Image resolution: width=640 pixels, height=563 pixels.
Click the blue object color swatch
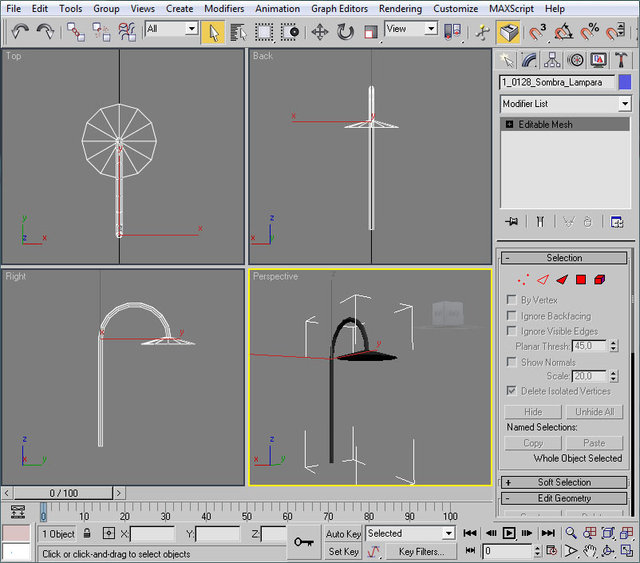(x=625, y=82)
